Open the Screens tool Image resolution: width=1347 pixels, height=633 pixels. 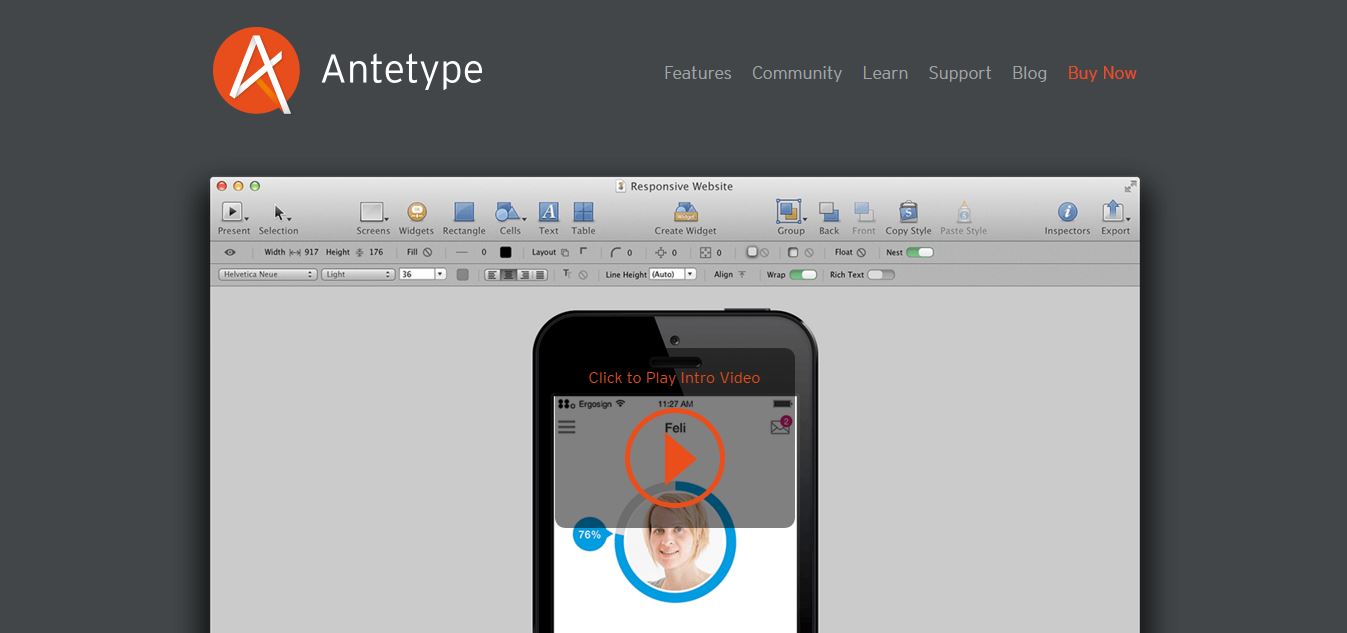point(373,212)
